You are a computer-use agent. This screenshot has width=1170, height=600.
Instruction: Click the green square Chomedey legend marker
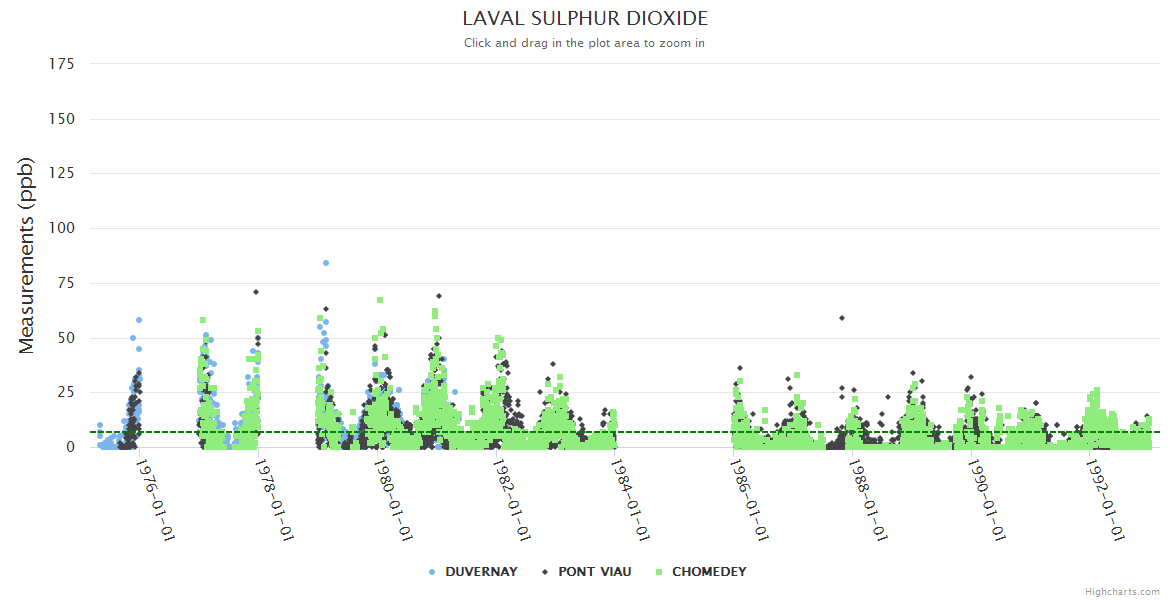click(659, 572)
